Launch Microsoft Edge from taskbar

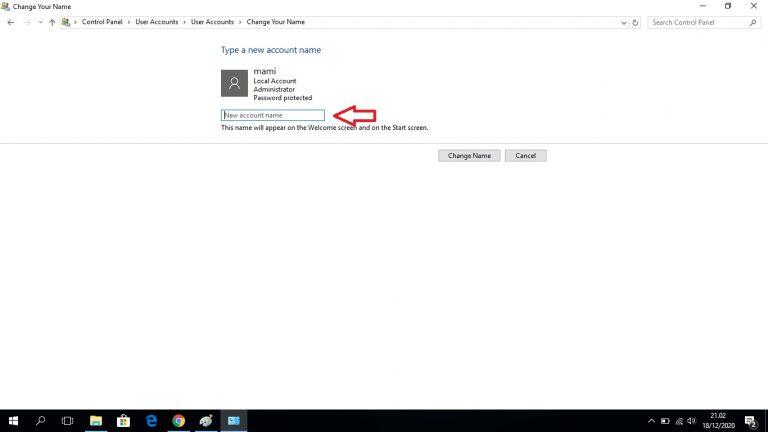(x=151, y=421)
